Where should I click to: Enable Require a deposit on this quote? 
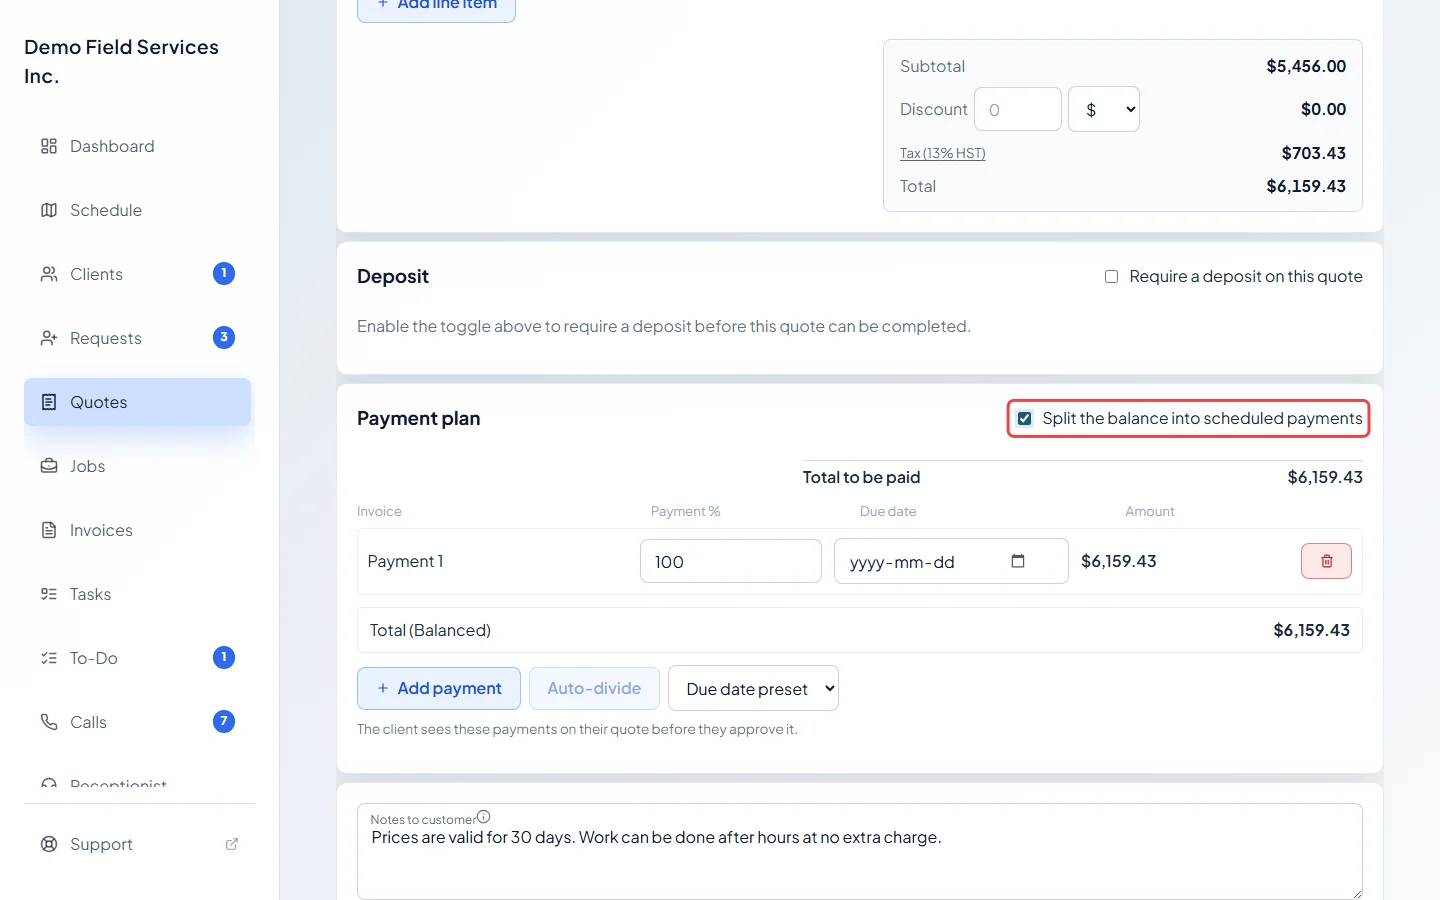1111,276
